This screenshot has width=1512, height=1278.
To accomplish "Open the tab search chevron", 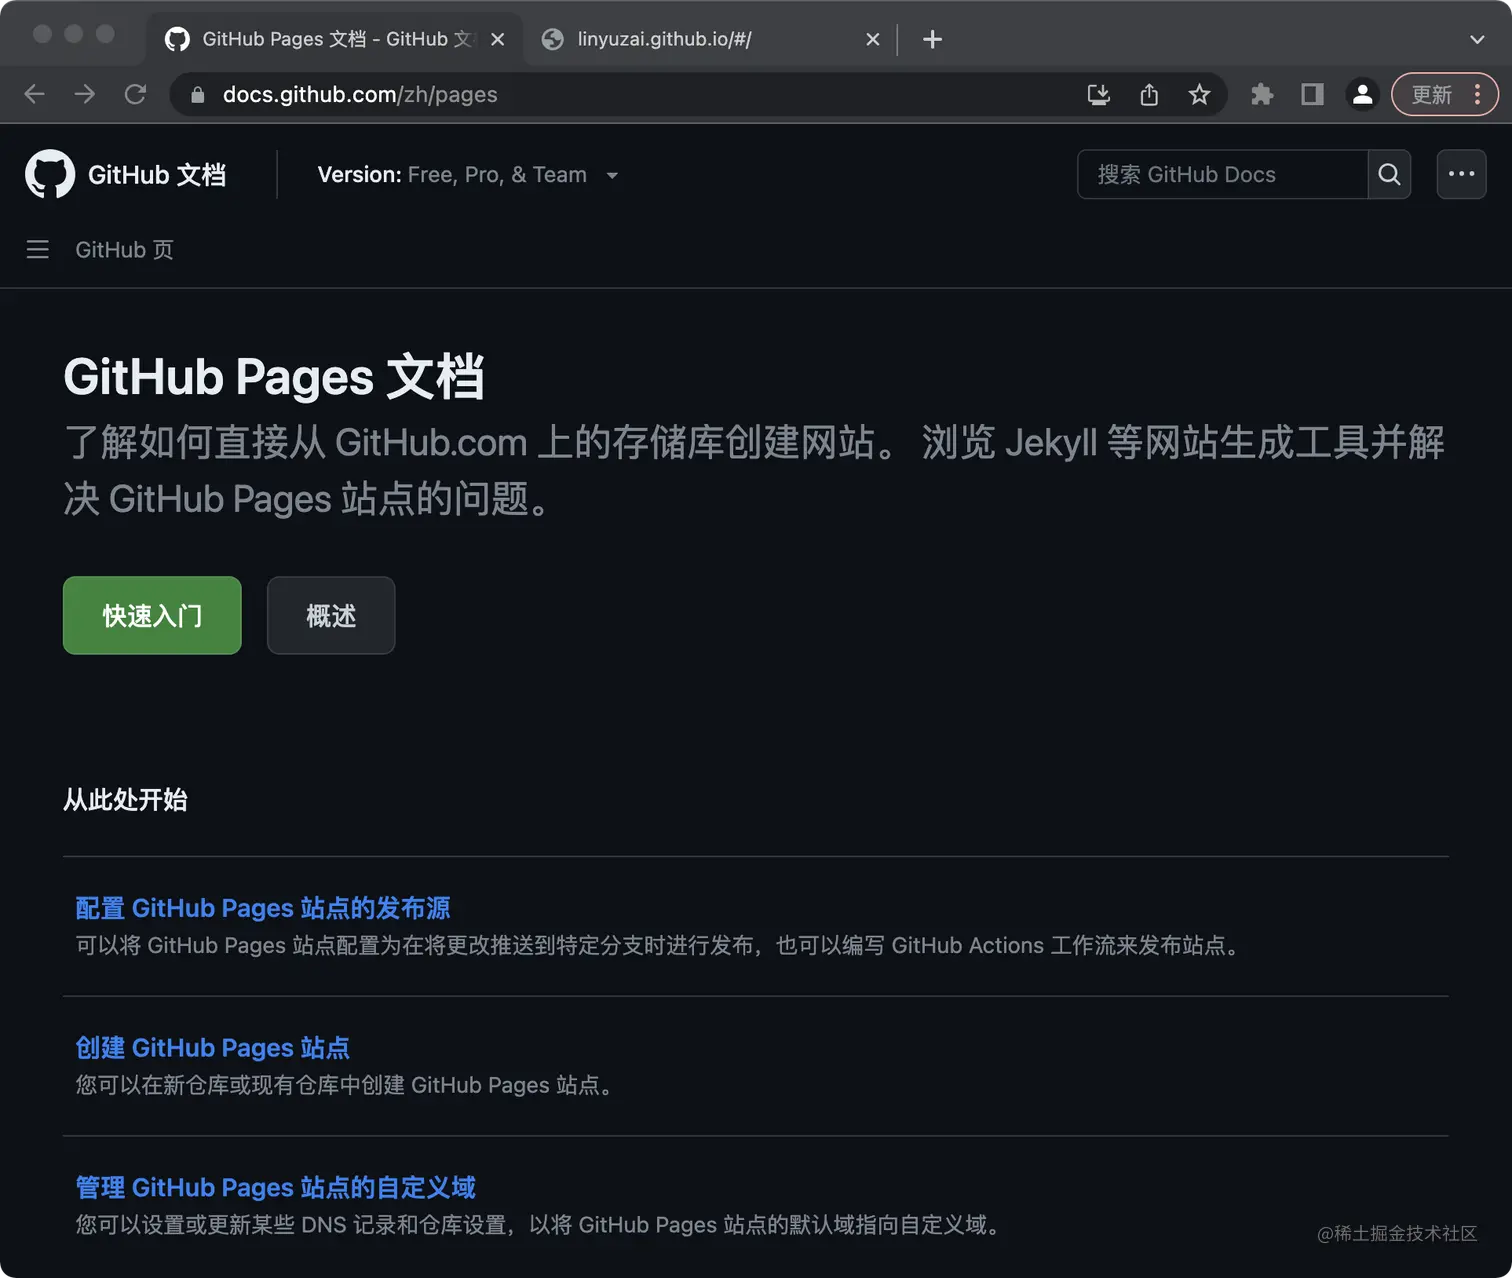I will tap(1477, 39).
